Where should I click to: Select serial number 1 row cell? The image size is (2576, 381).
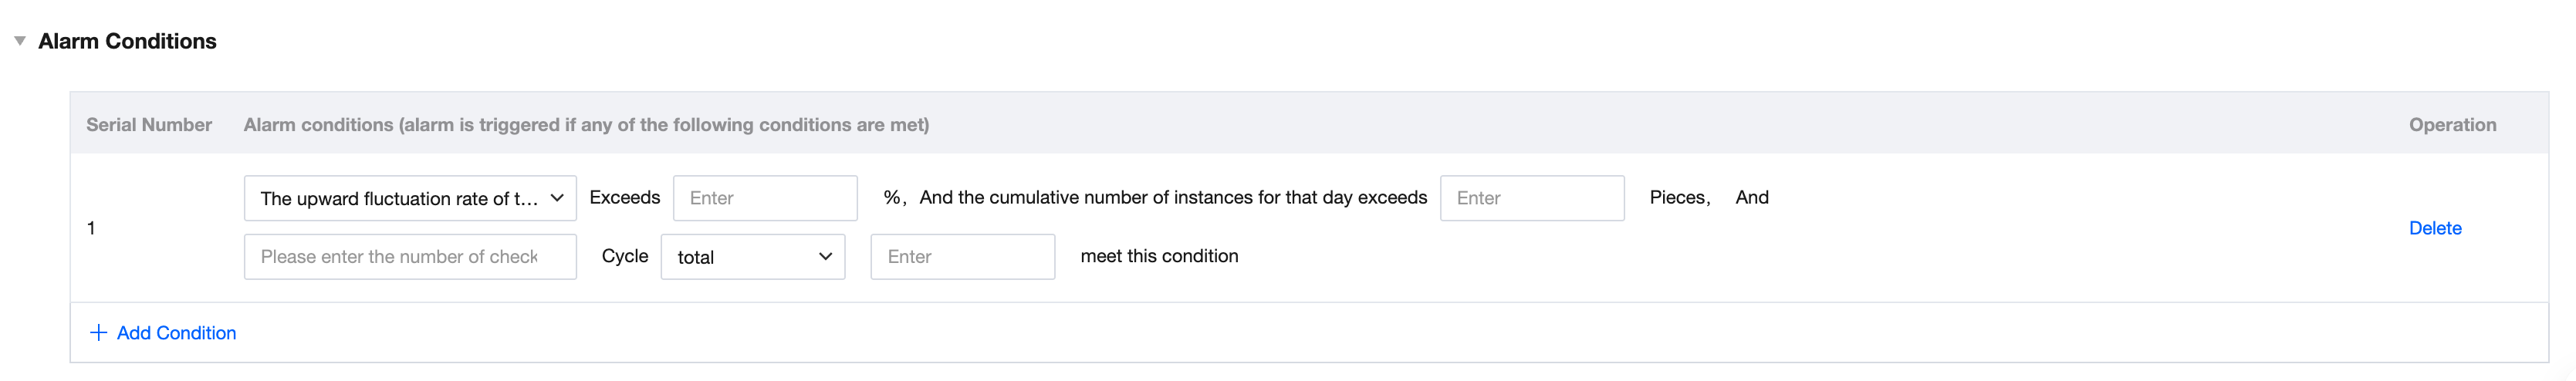(x=91, y=228)
